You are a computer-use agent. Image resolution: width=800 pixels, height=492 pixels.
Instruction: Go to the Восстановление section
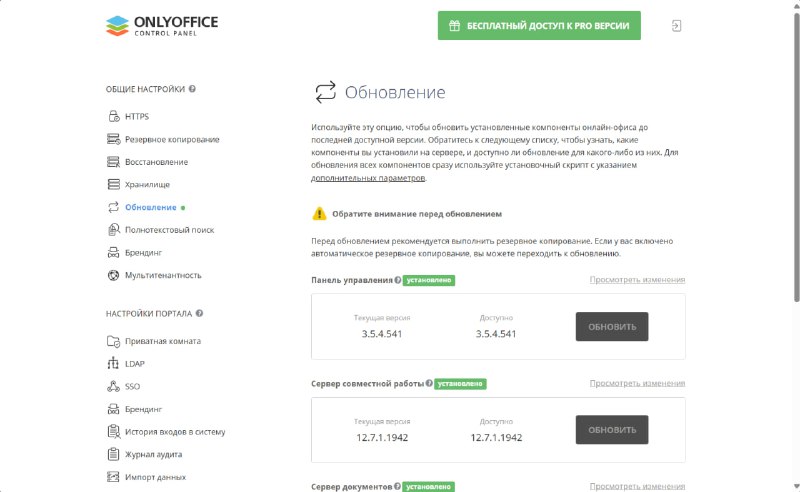tap(156, 162)
